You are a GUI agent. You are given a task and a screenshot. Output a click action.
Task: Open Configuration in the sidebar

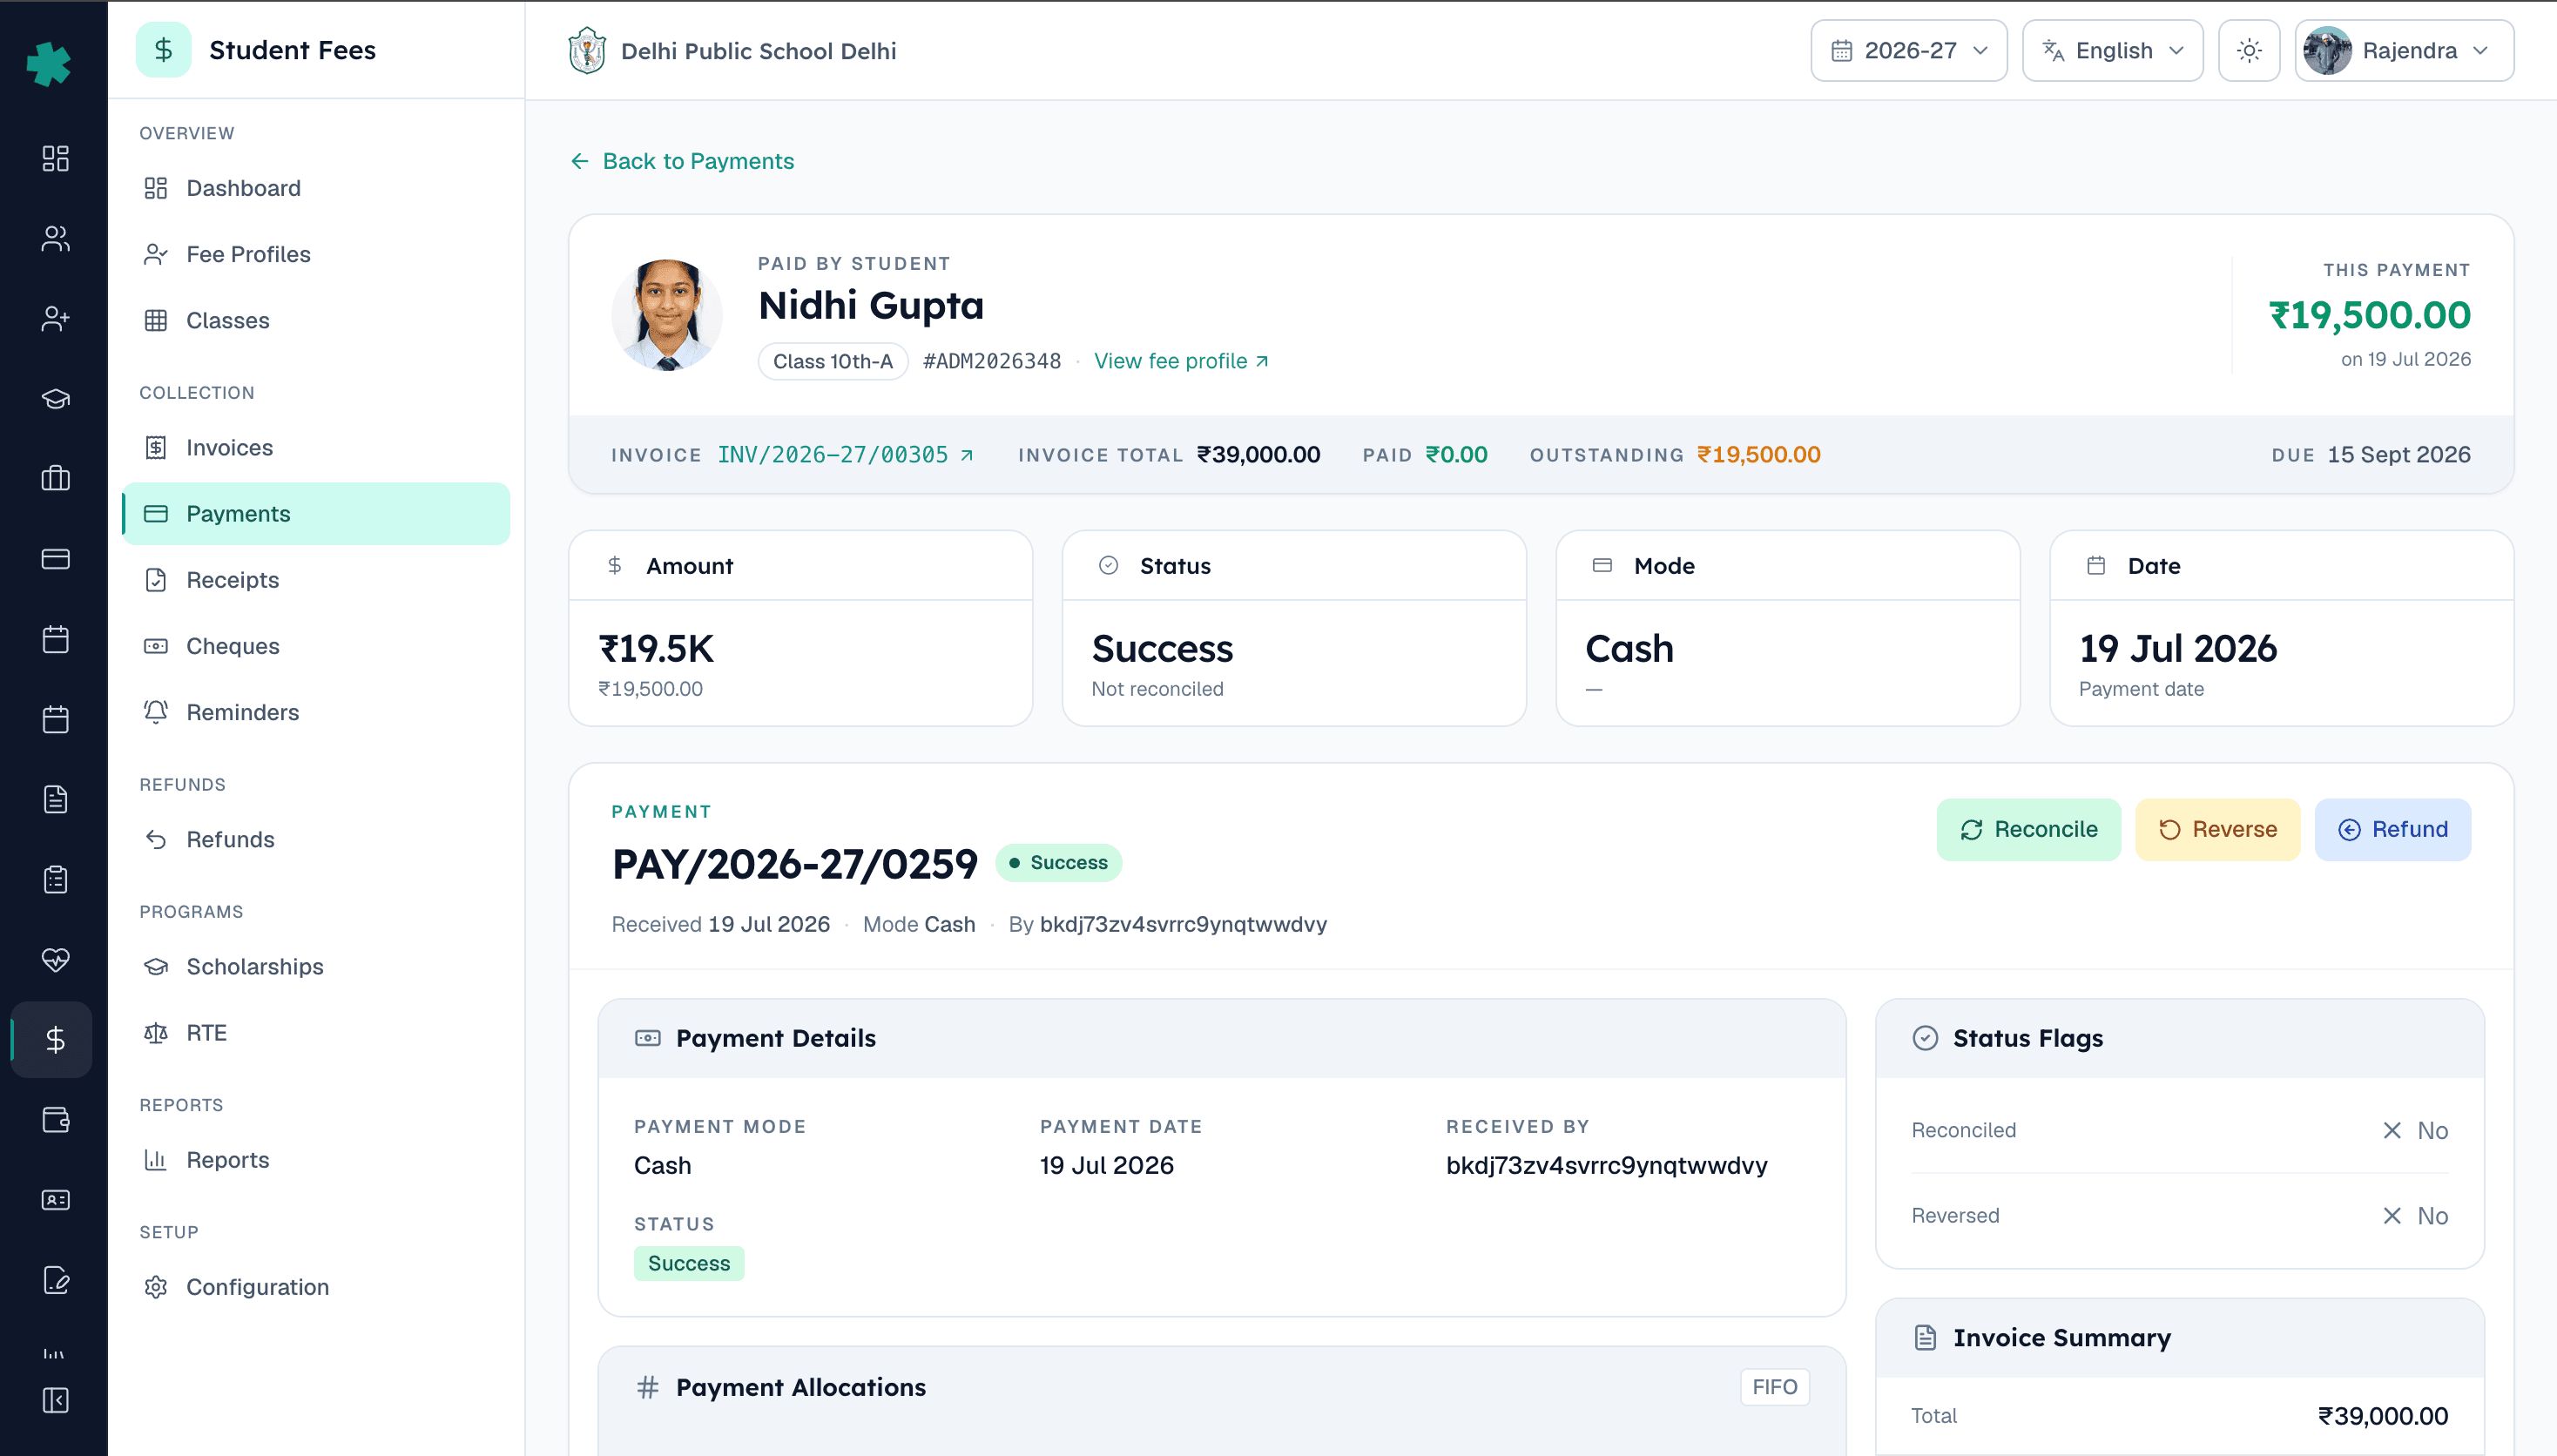click(x=315, y=1287)
